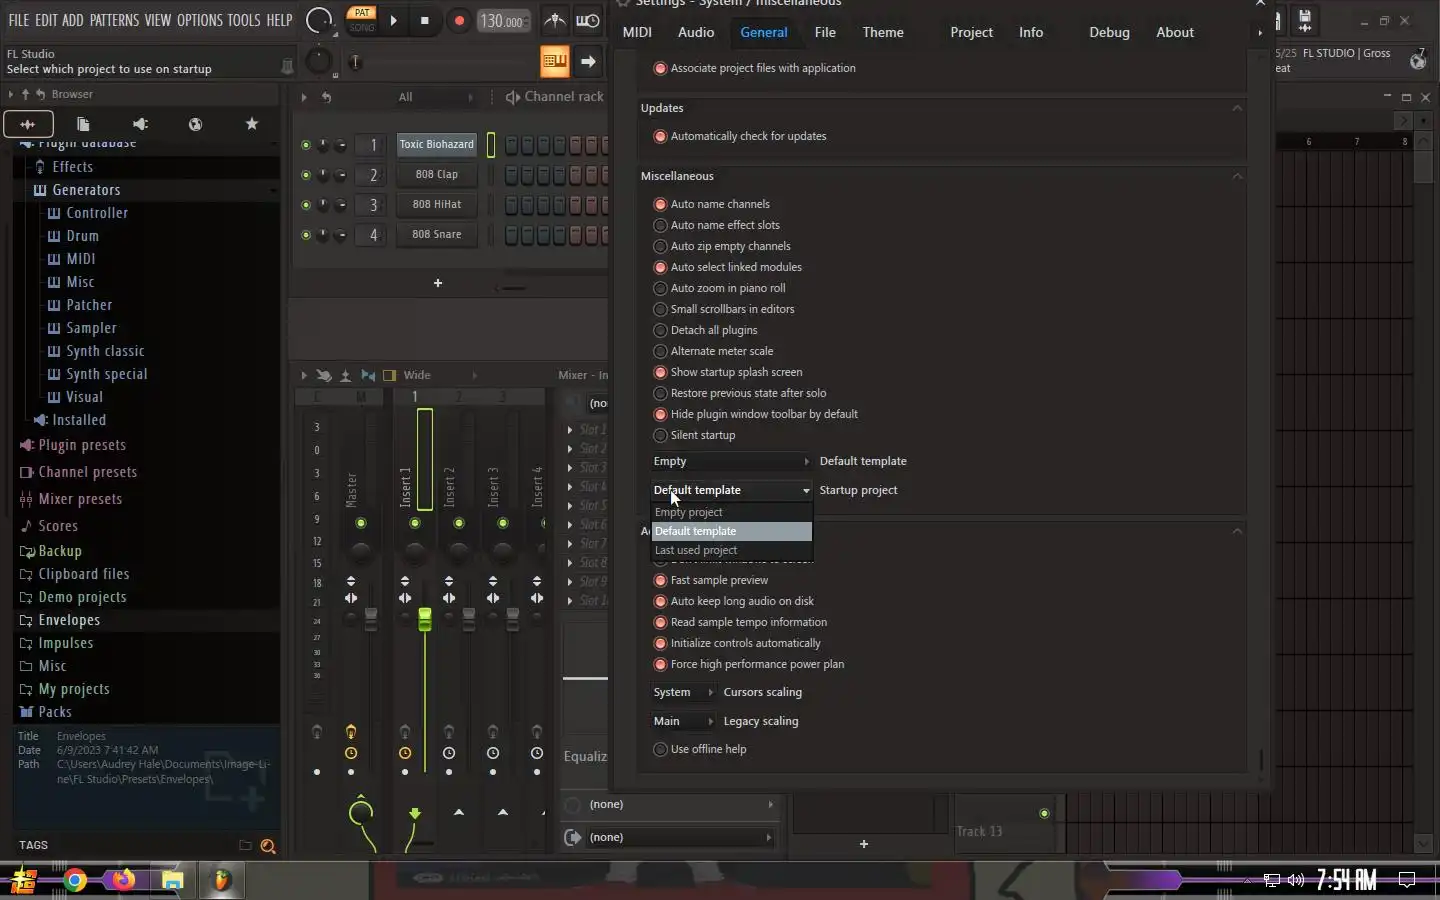Toggle 'Auto select linked modules' option
1440x900 pixels.
coord(660,267)
